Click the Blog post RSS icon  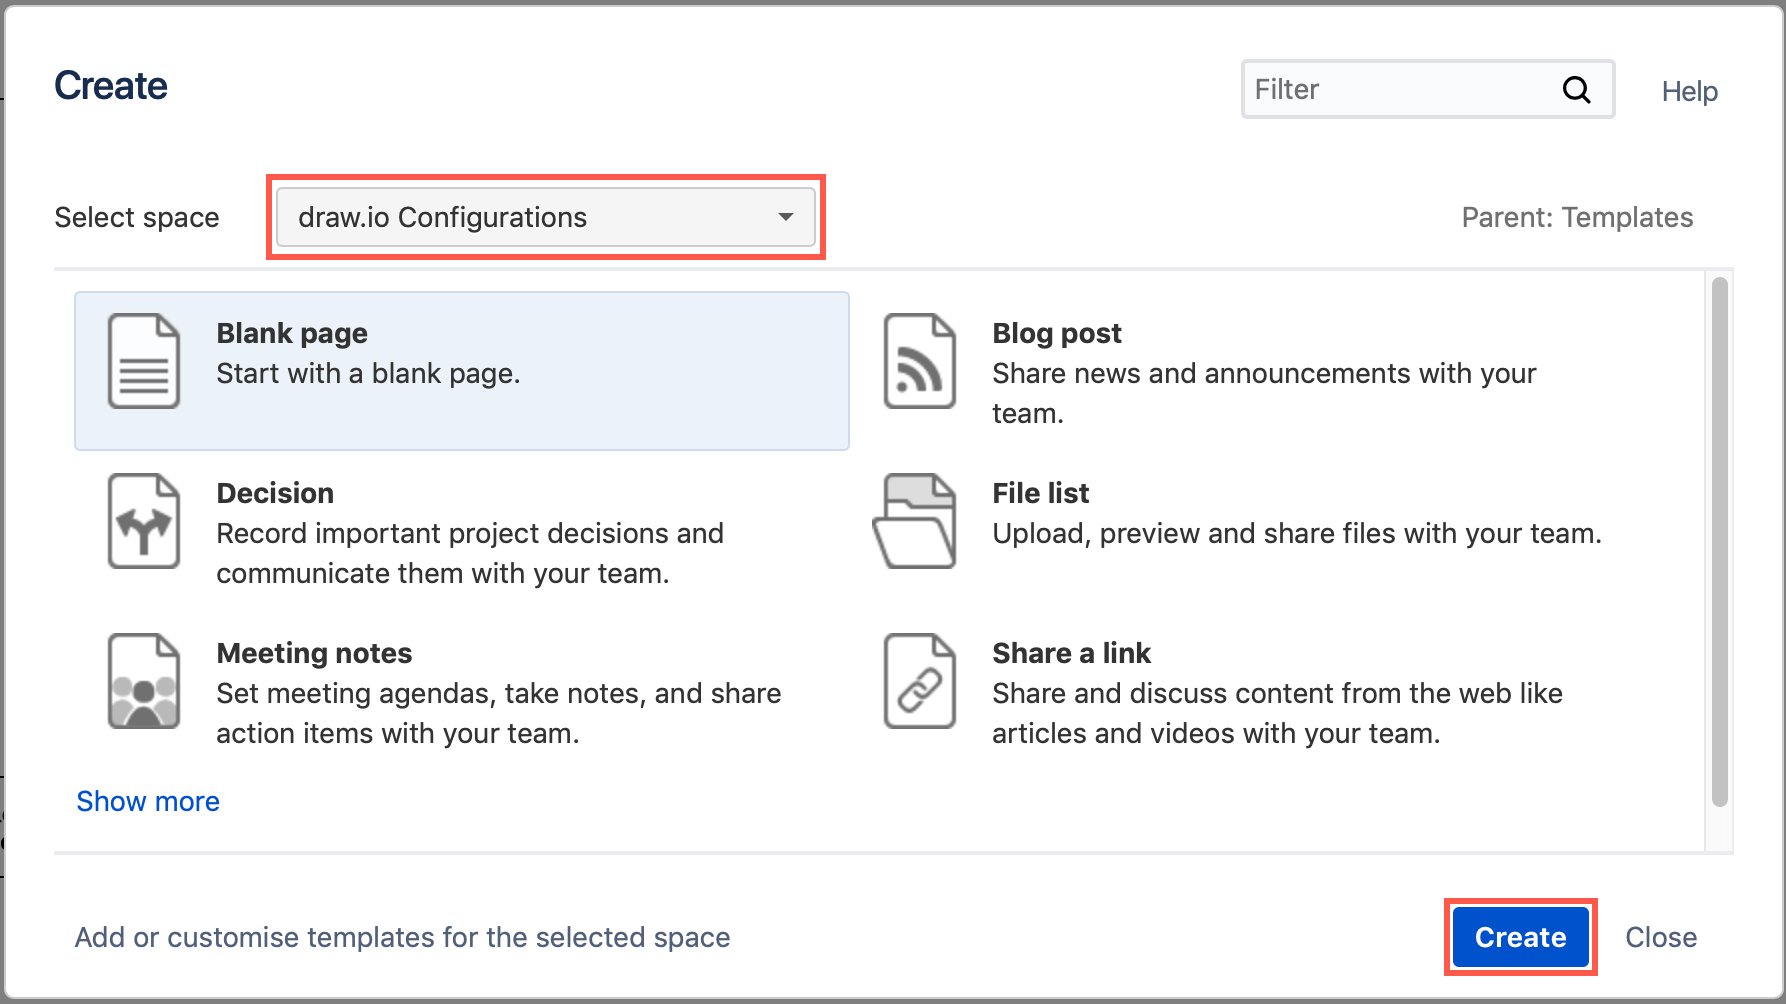tap(918, 362)
